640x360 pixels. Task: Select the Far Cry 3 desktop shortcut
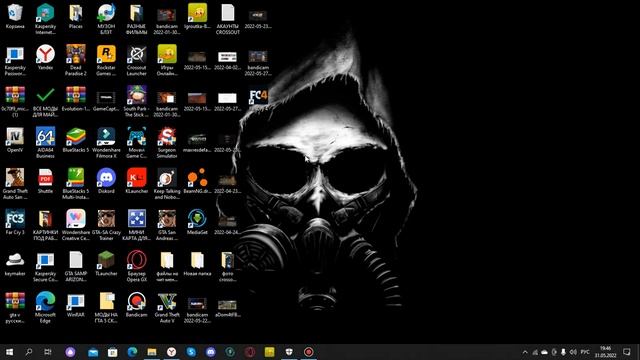click(x=15, y=222)
